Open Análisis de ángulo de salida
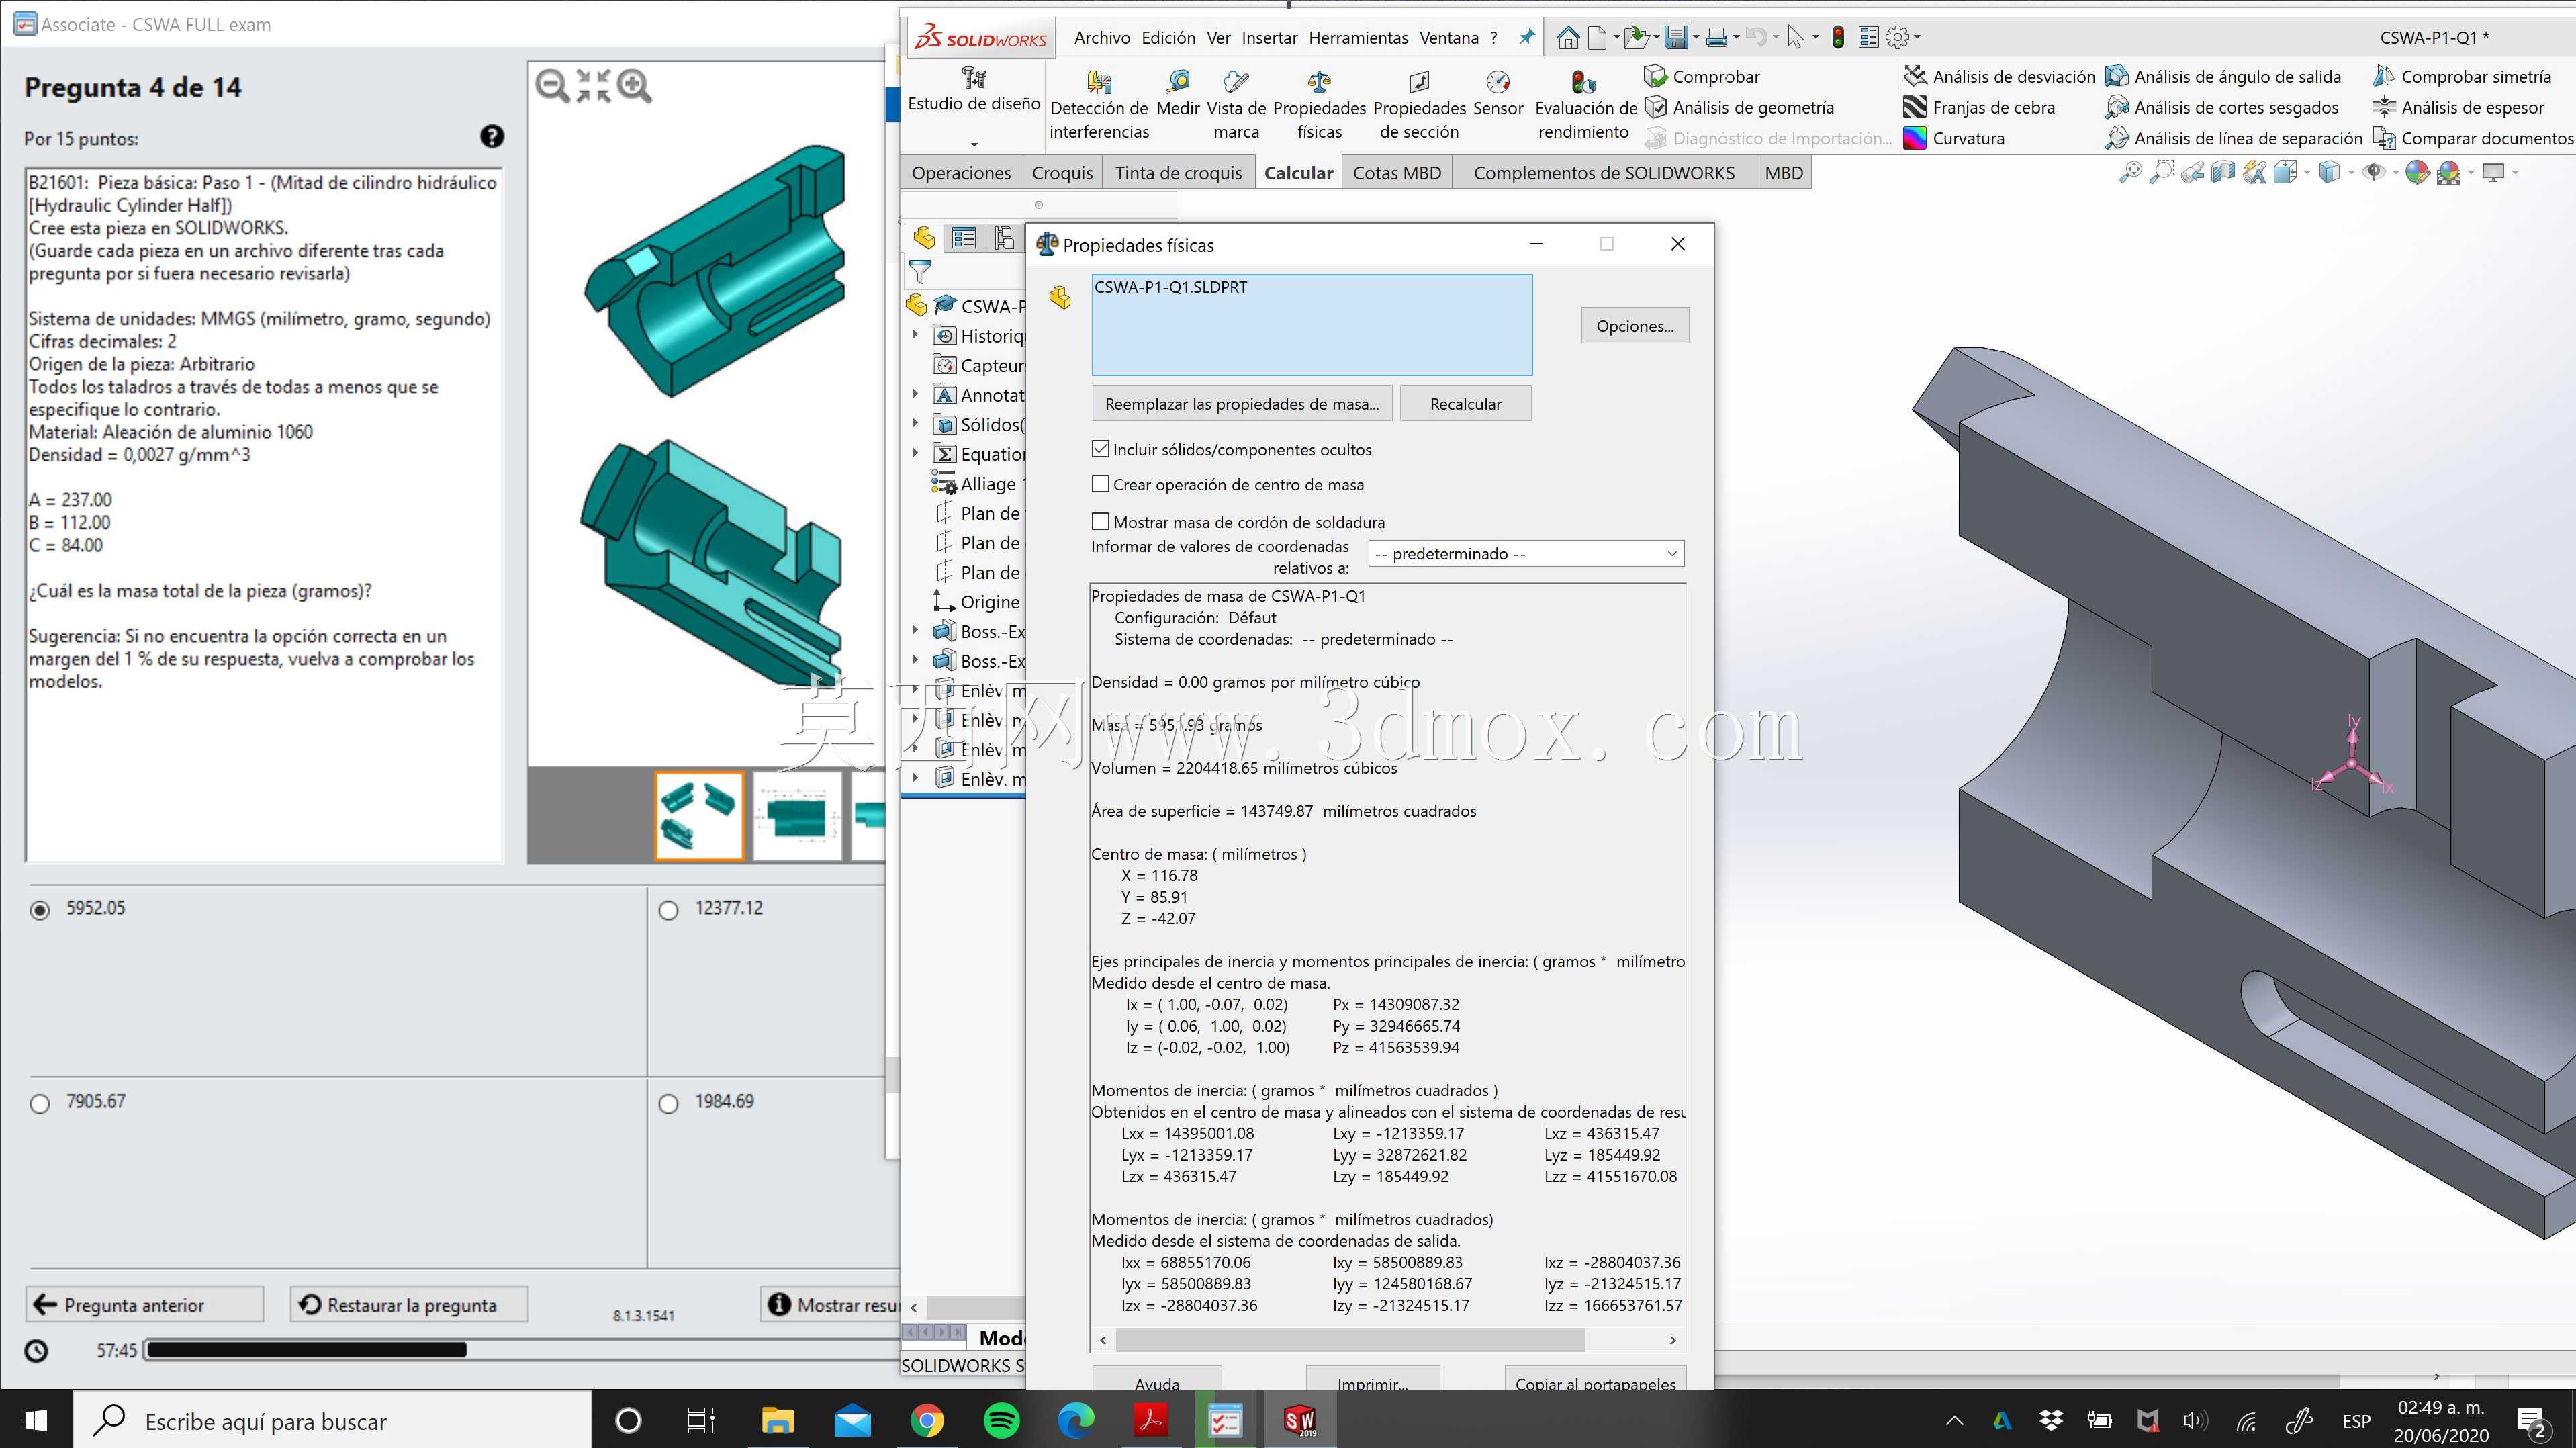The image size is (2576, 1448). click(x=2223, y=76)
